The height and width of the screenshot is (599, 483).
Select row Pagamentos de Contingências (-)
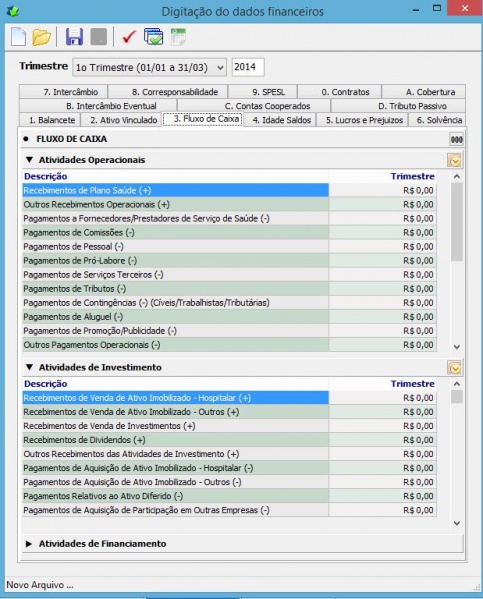point(229,303)
